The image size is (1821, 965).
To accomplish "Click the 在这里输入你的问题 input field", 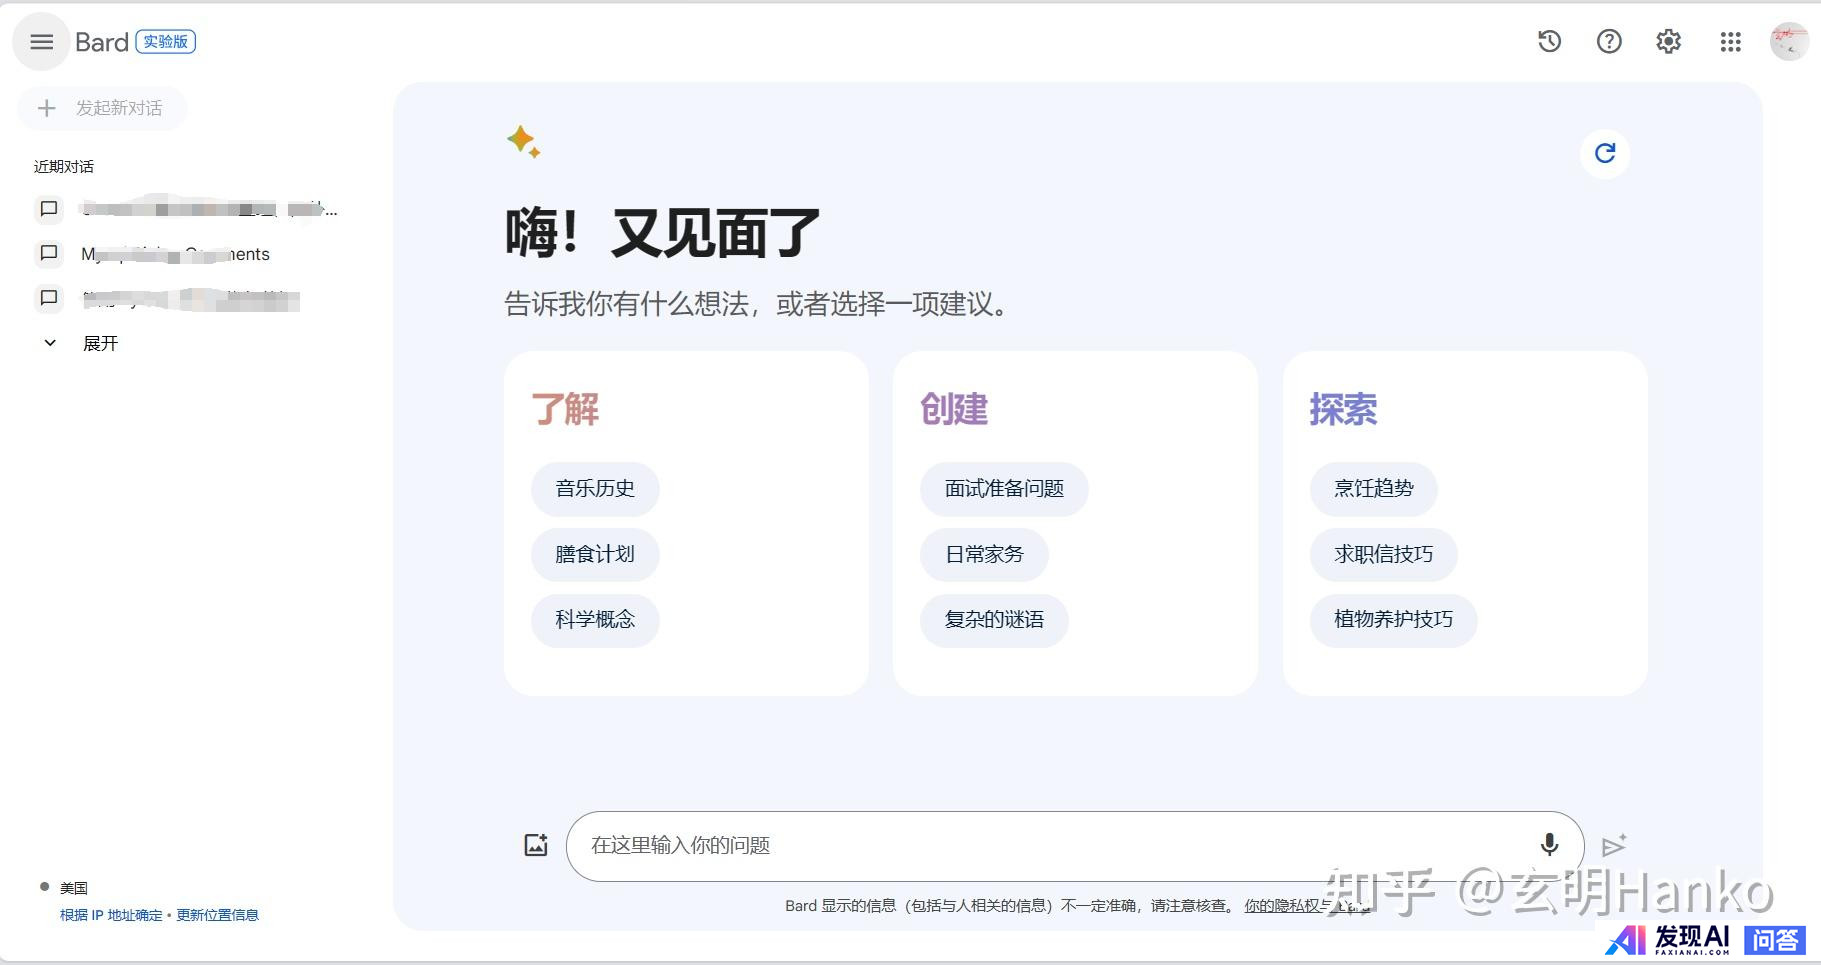I will point(1050,846).
